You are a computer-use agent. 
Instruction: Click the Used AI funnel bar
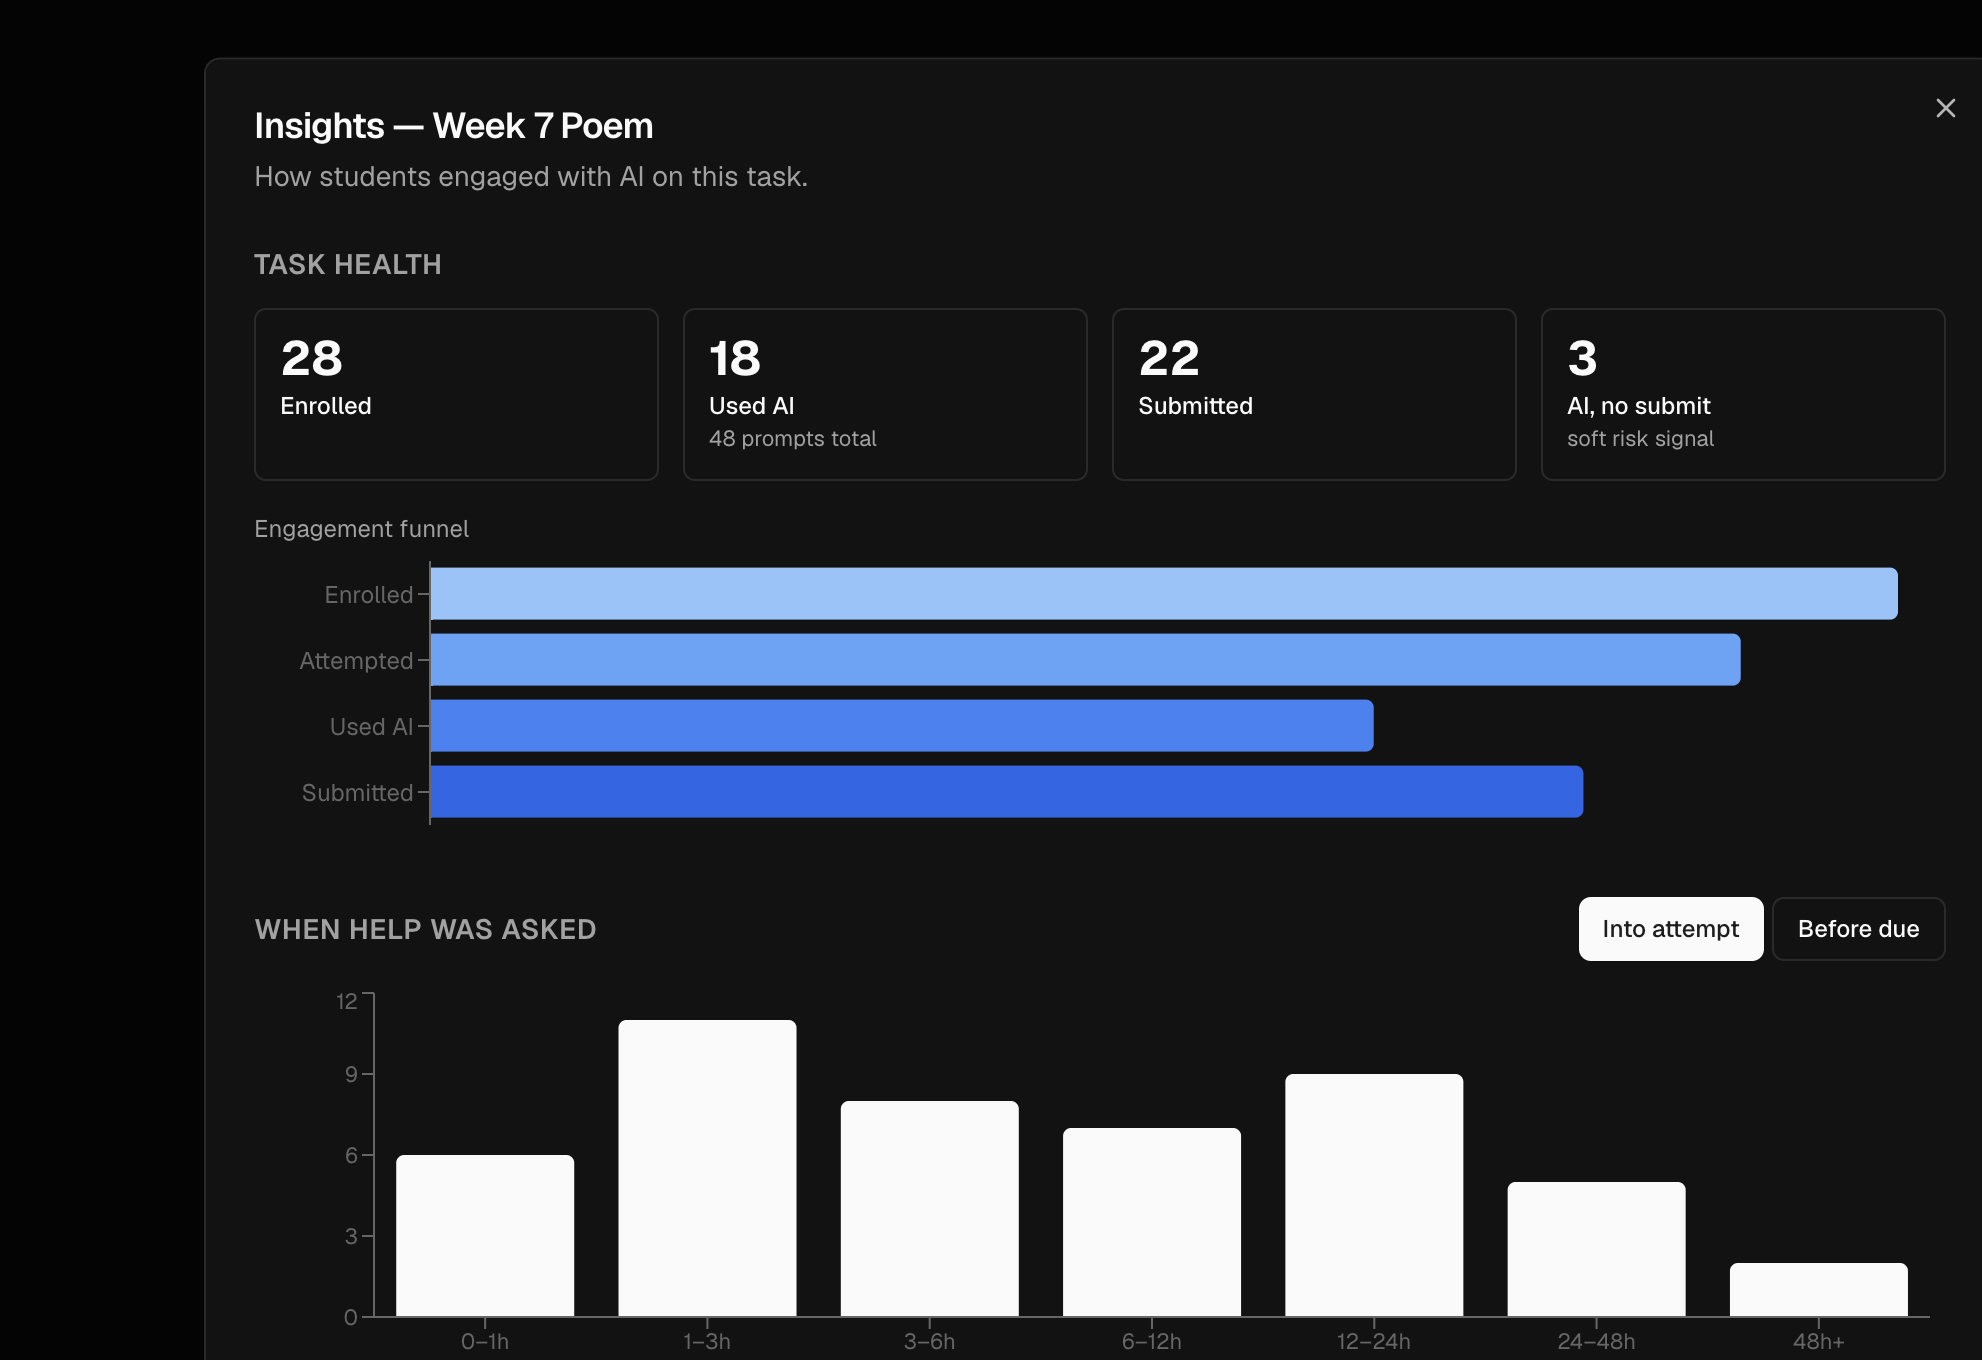(902, 726)
